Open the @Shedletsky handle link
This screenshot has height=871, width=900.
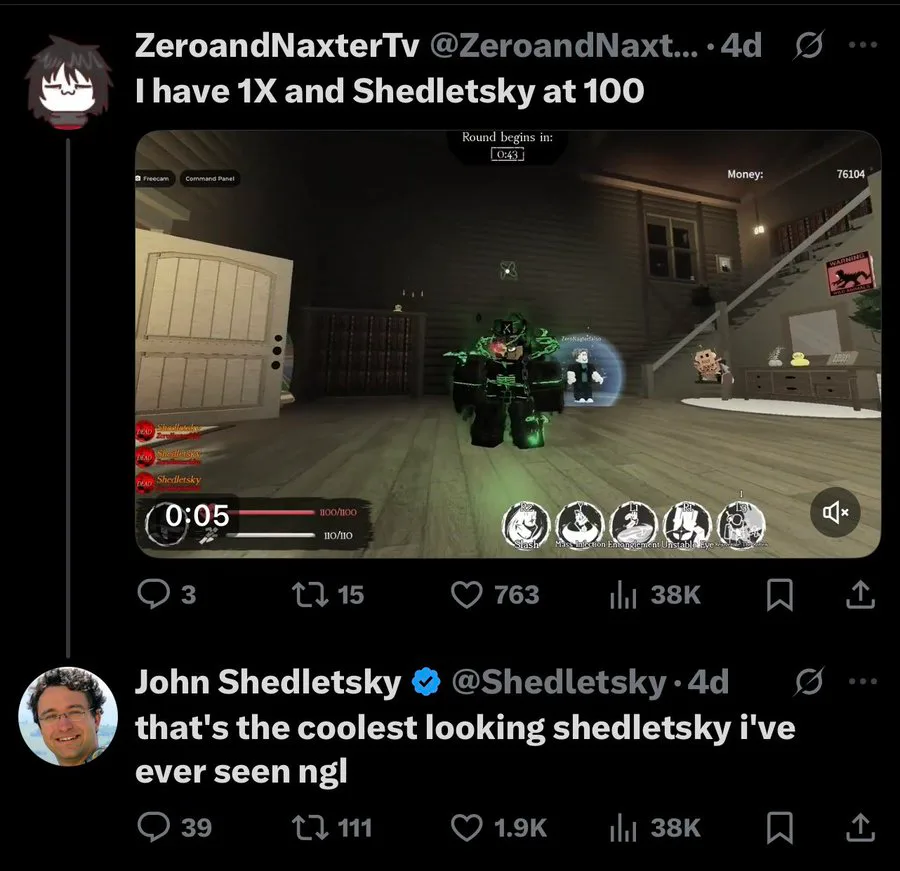tap(558, 682)
